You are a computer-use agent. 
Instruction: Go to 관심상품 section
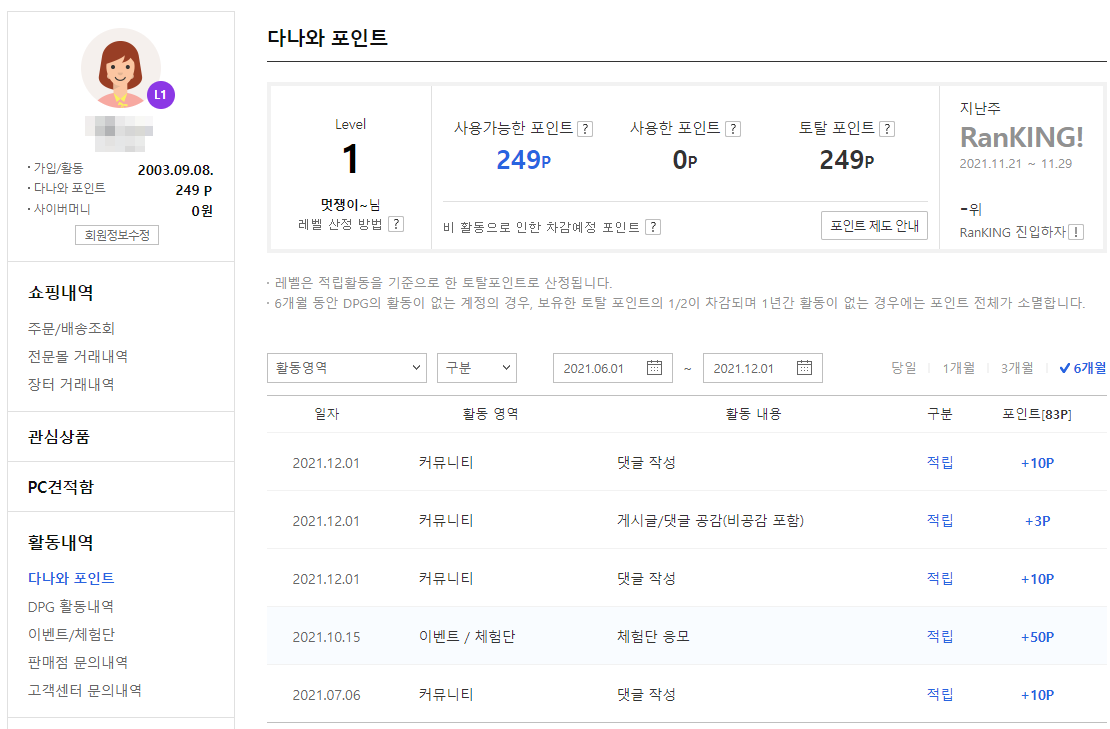click(59, 437)
